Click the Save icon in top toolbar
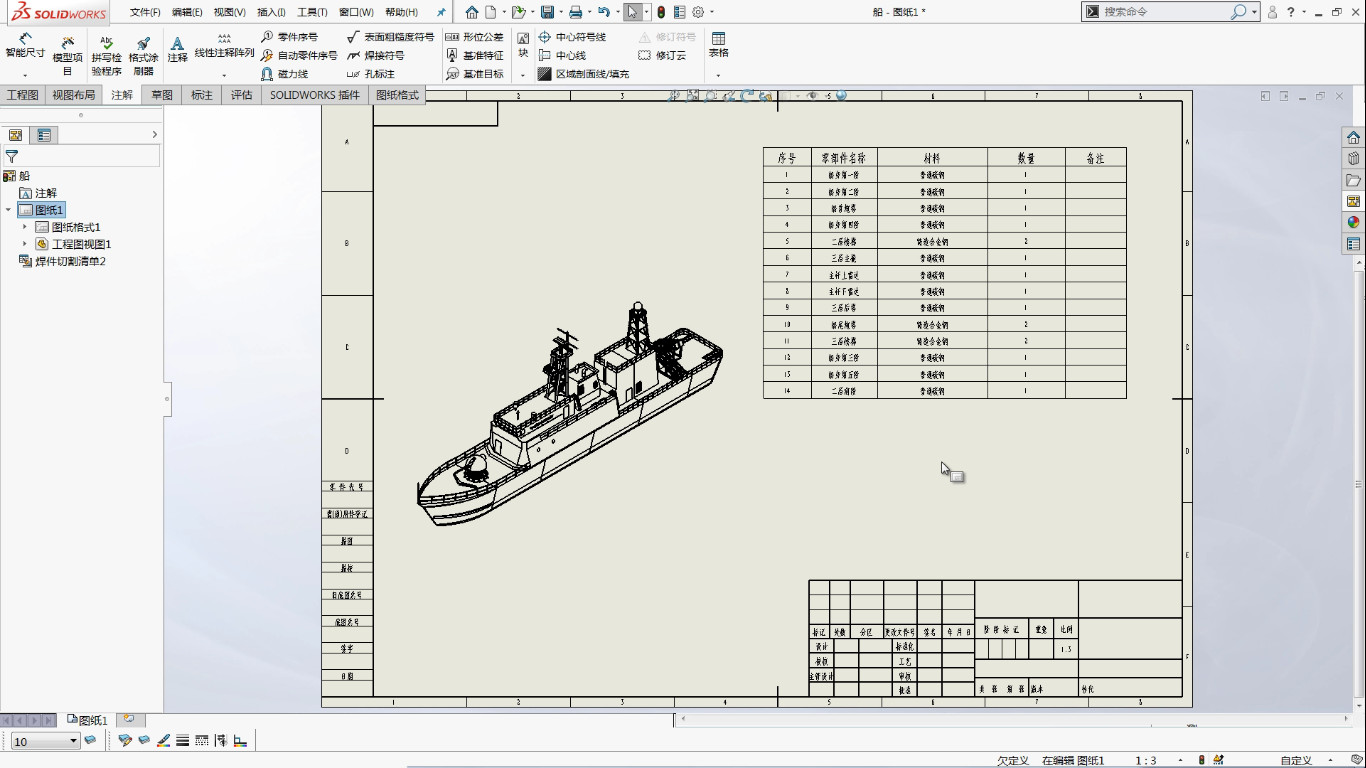The height and width of the screenshot is (768, 1366). 547,12
